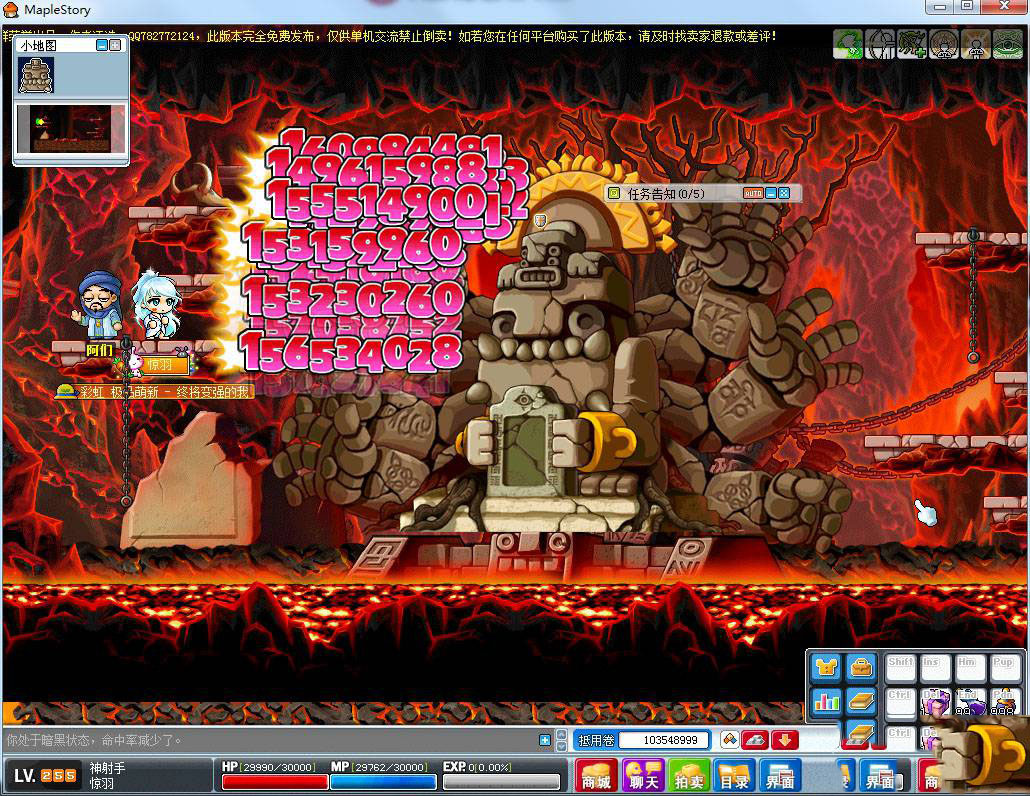Open the 聊天 chat button
This screenshot has height=796, width=1030.
(x=643, y=776)
